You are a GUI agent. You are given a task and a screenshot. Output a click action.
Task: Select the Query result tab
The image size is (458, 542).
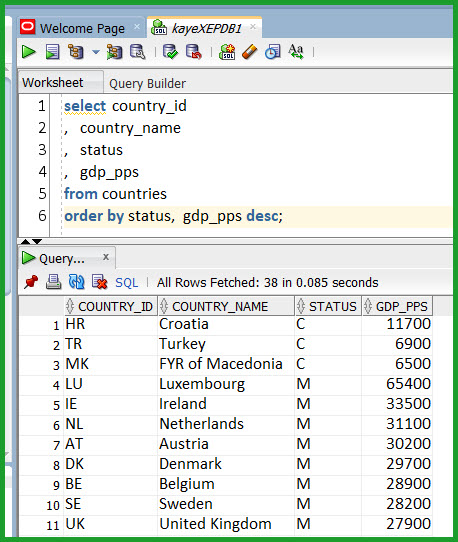62,258
